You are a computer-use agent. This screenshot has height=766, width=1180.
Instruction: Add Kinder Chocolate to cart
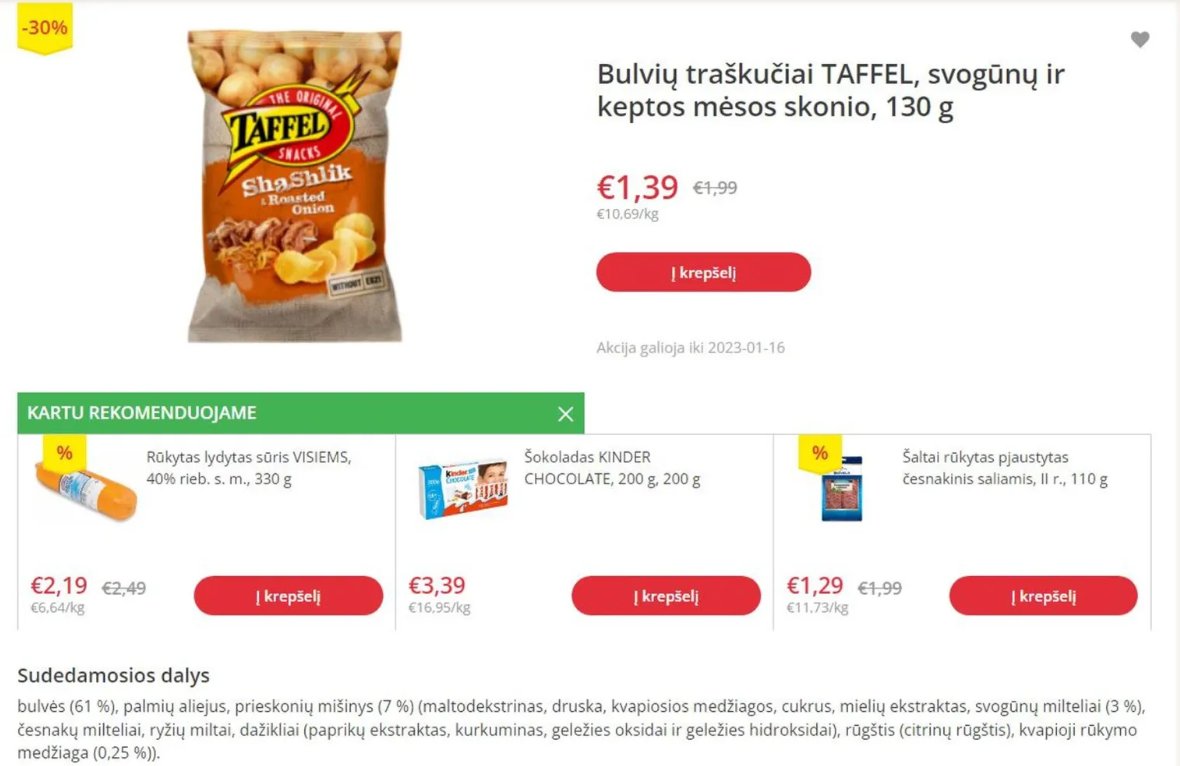click(666, 596)
